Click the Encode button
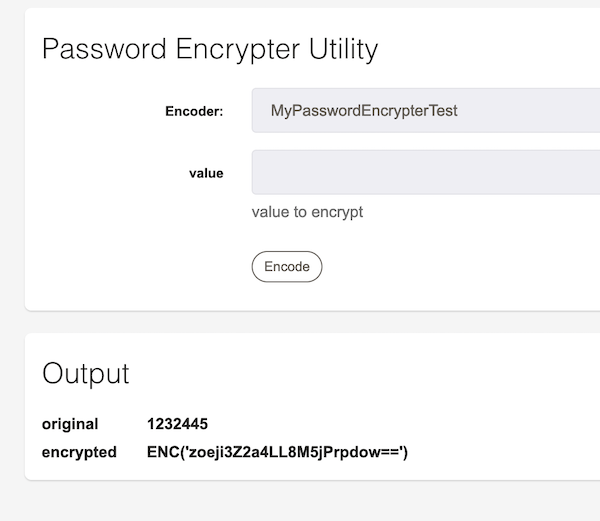600x521 pixels. tap(287, 267)
